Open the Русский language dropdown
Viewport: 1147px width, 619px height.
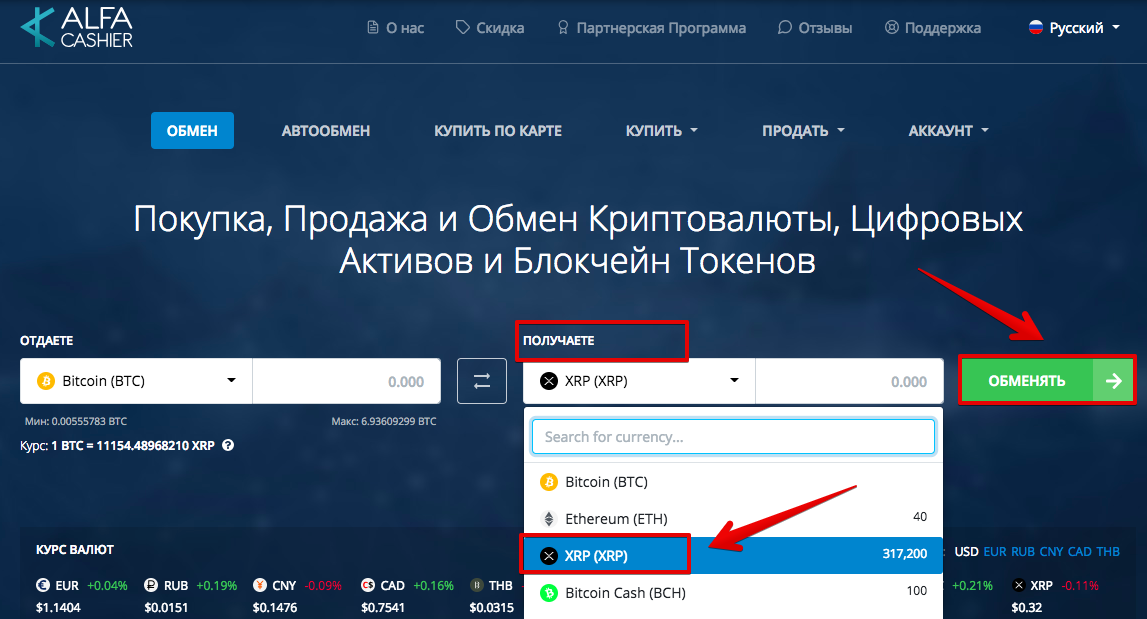coord(1075,28)
